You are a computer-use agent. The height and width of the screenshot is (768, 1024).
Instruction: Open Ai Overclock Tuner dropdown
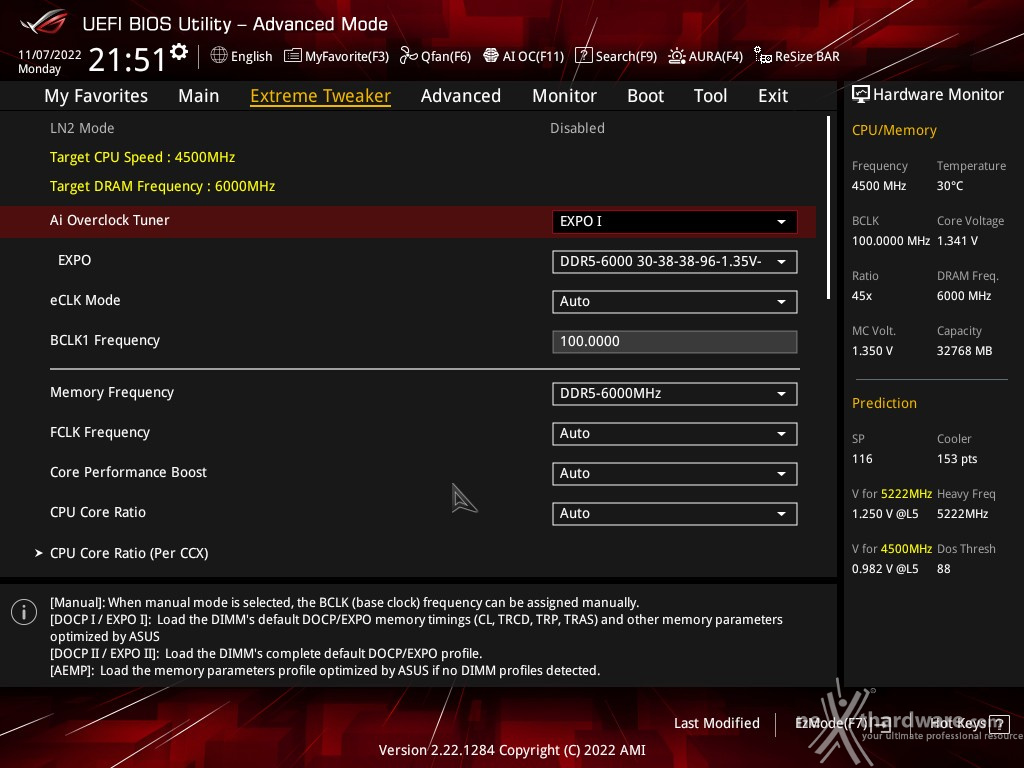coord(674,221)
